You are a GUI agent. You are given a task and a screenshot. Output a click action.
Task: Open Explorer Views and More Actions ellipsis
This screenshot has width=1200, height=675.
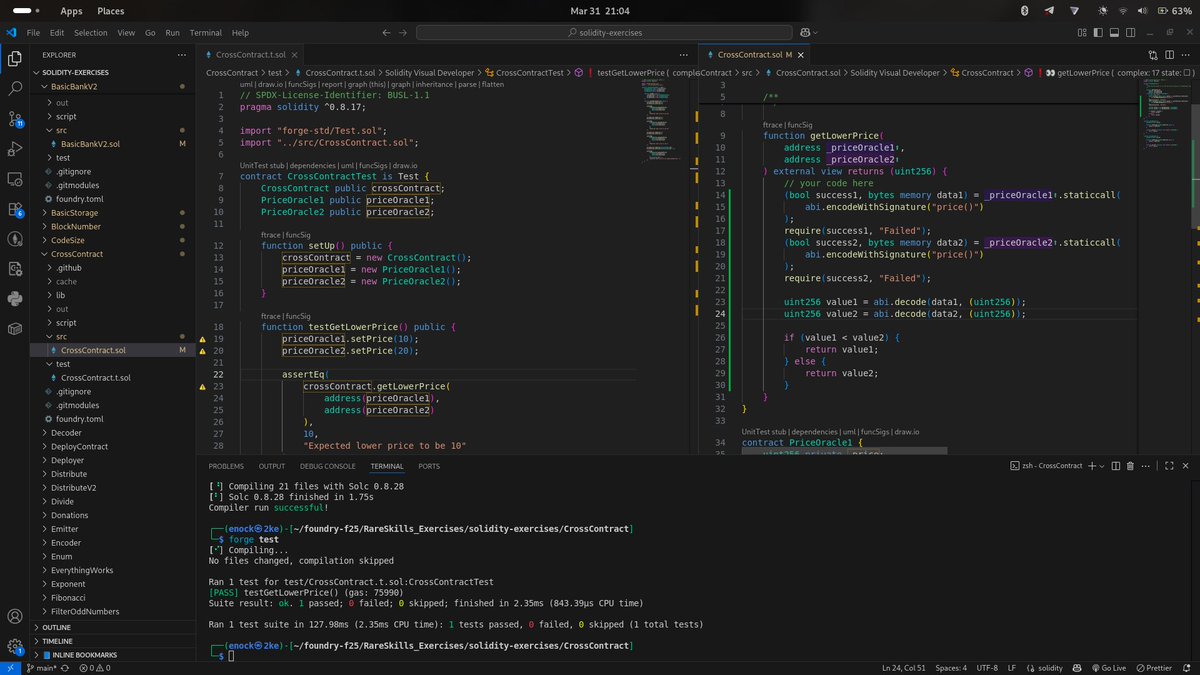181,55
